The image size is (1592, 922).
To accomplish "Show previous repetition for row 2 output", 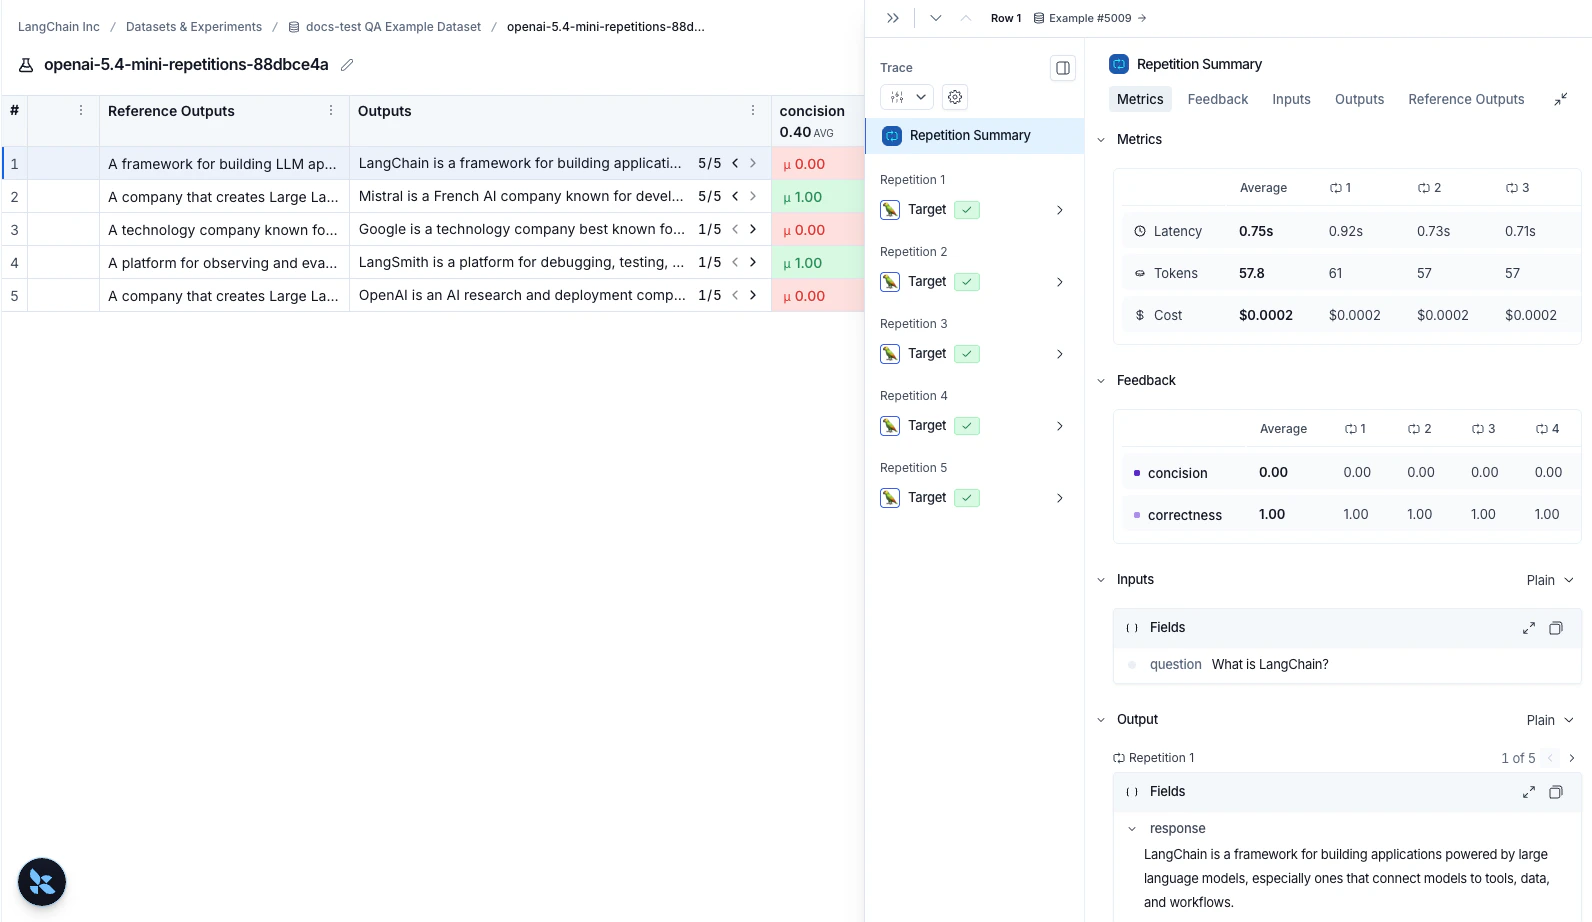I will 735,196.
